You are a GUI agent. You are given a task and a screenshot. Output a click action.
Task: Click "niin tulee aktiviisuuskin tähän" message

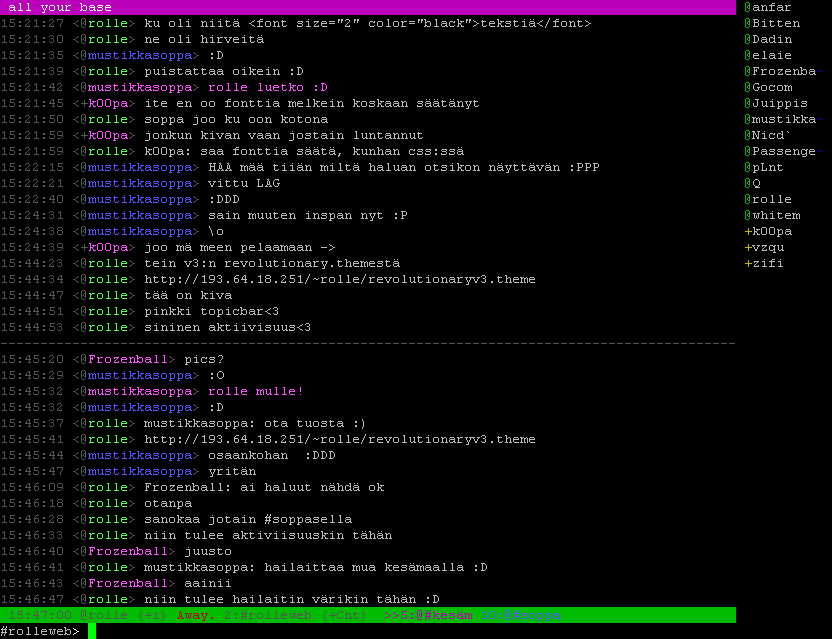click(268, 535)
